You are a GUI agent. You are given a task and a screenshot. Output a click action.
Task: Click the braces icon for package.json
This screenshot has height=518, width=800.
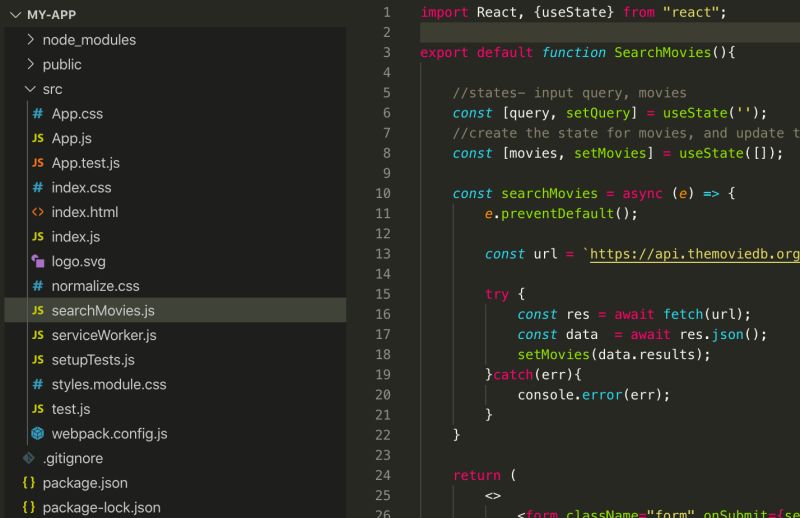pyautogui.click(x=29, y=483)
